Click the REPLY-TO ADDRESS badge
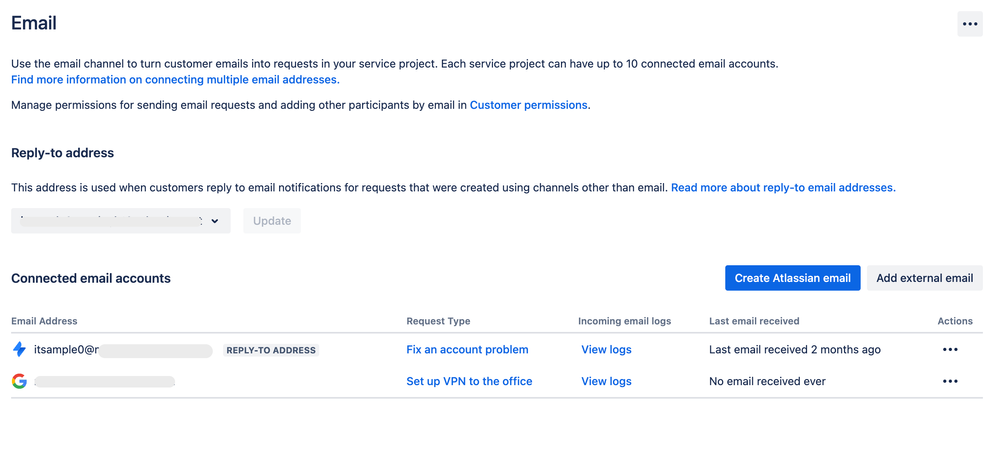998x463 pixels. (x=271, y=351)
